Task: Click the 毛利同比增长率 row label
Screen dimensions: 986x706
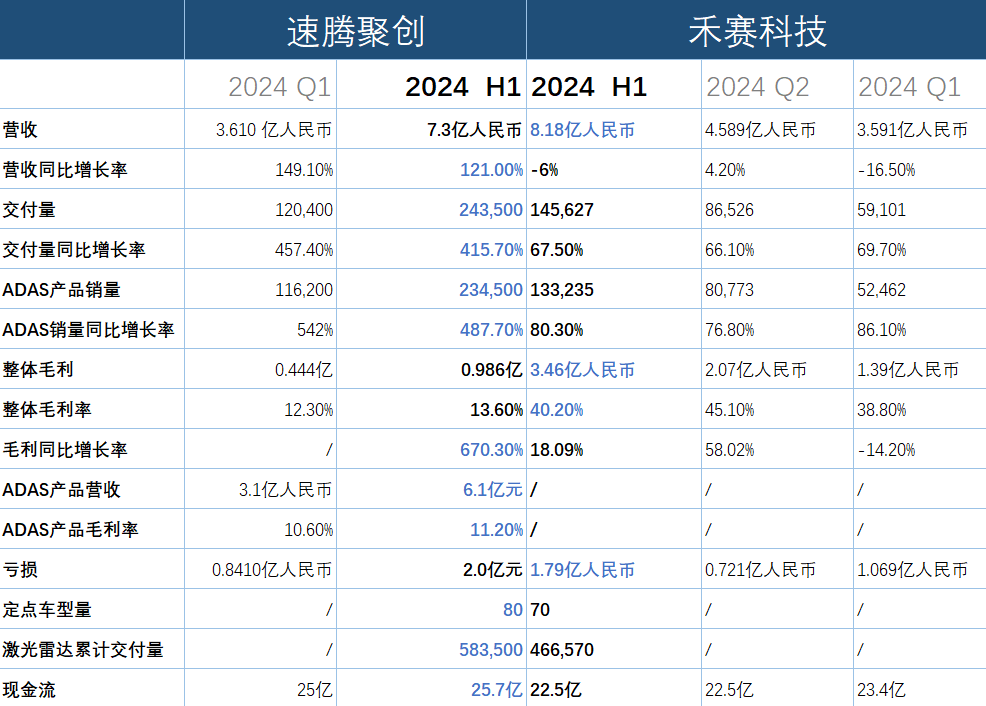Action: pyautogui.click(x=92, y=450)
